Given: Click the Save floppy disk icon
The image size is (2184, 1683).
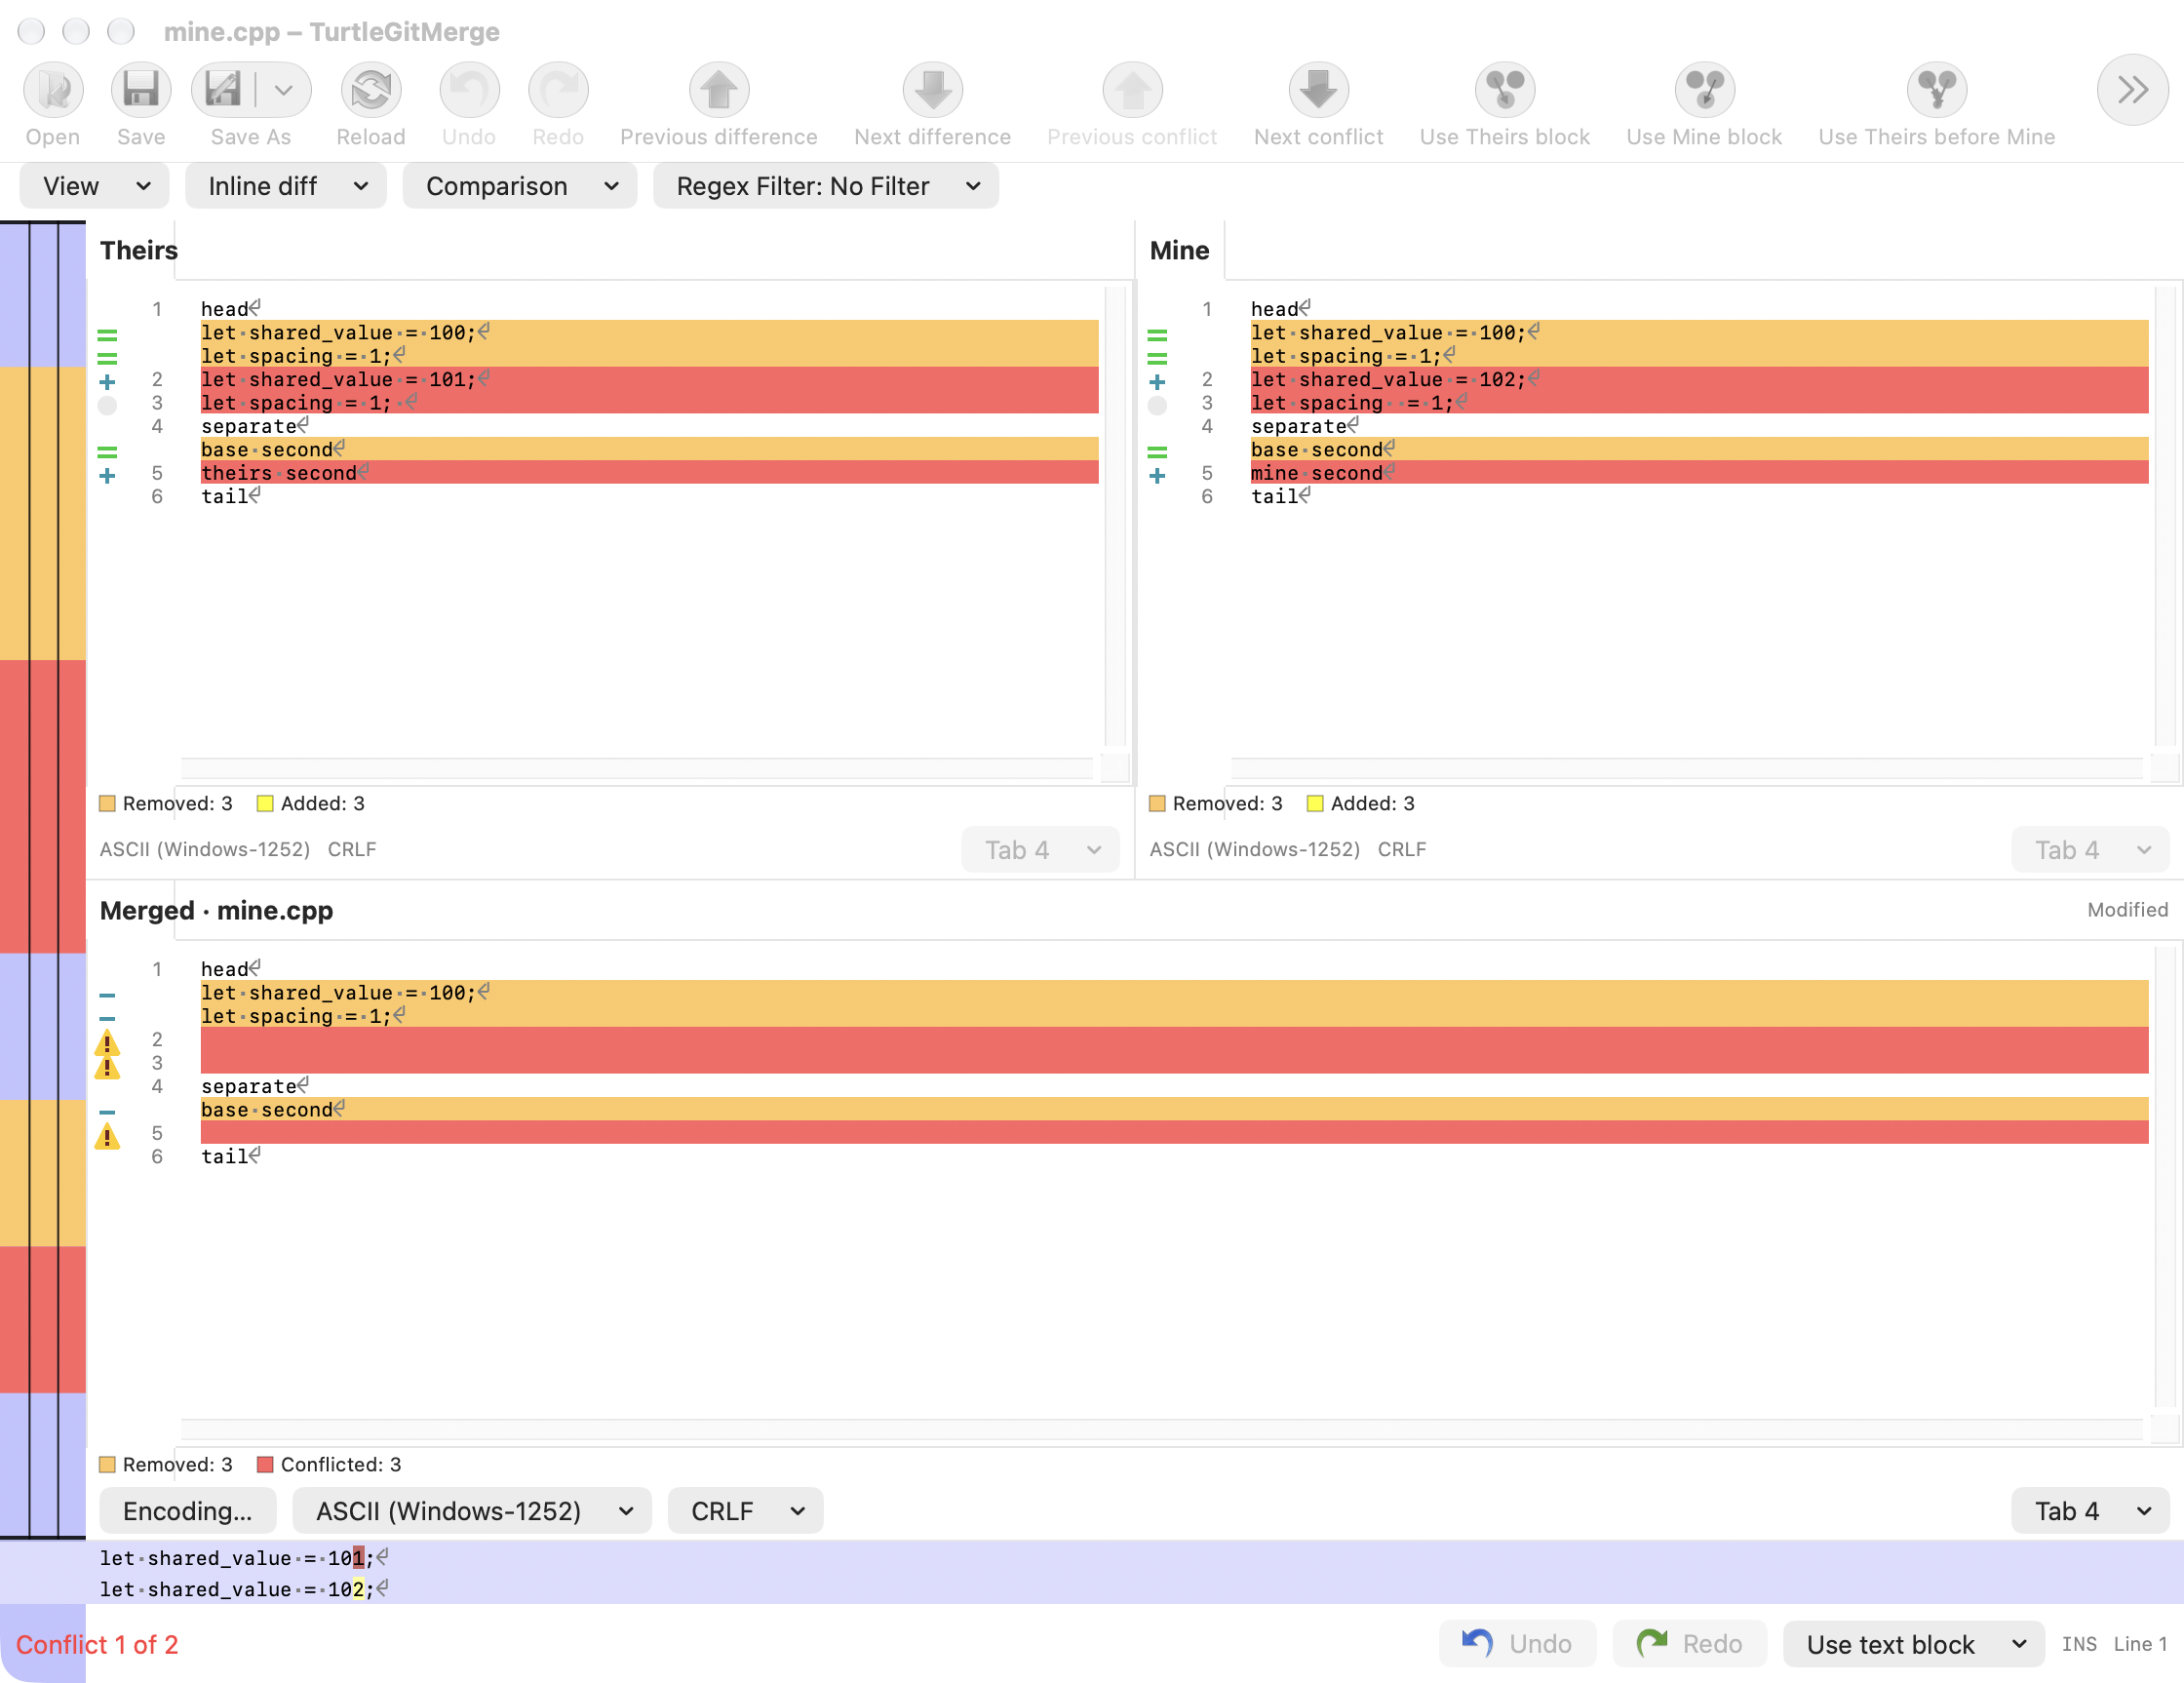Looking at the screenshot, I should (141, 90).
